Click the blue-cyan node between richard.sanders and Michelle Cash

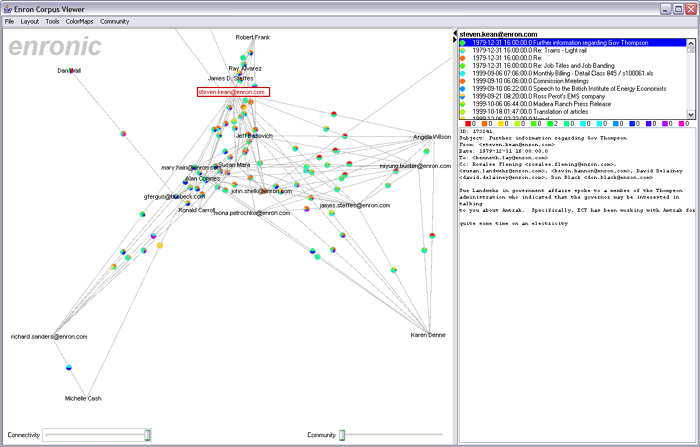tap(69, 368)
